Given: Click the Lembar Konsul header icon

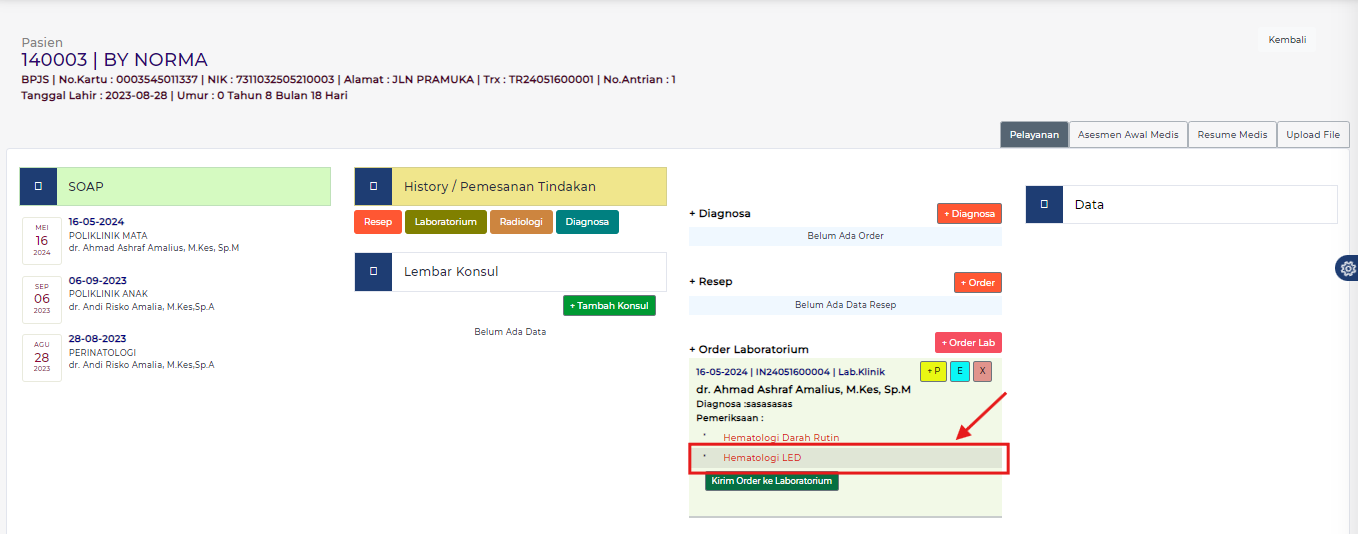Looking at the screenshot, I should (x=373, y=272).
